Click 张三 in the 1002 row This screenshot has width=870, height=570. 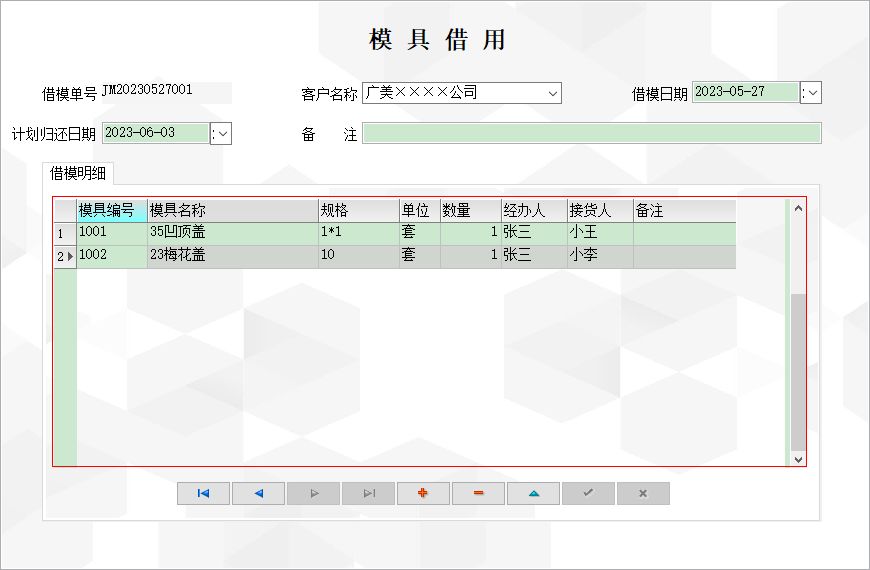tap(534, 257)
